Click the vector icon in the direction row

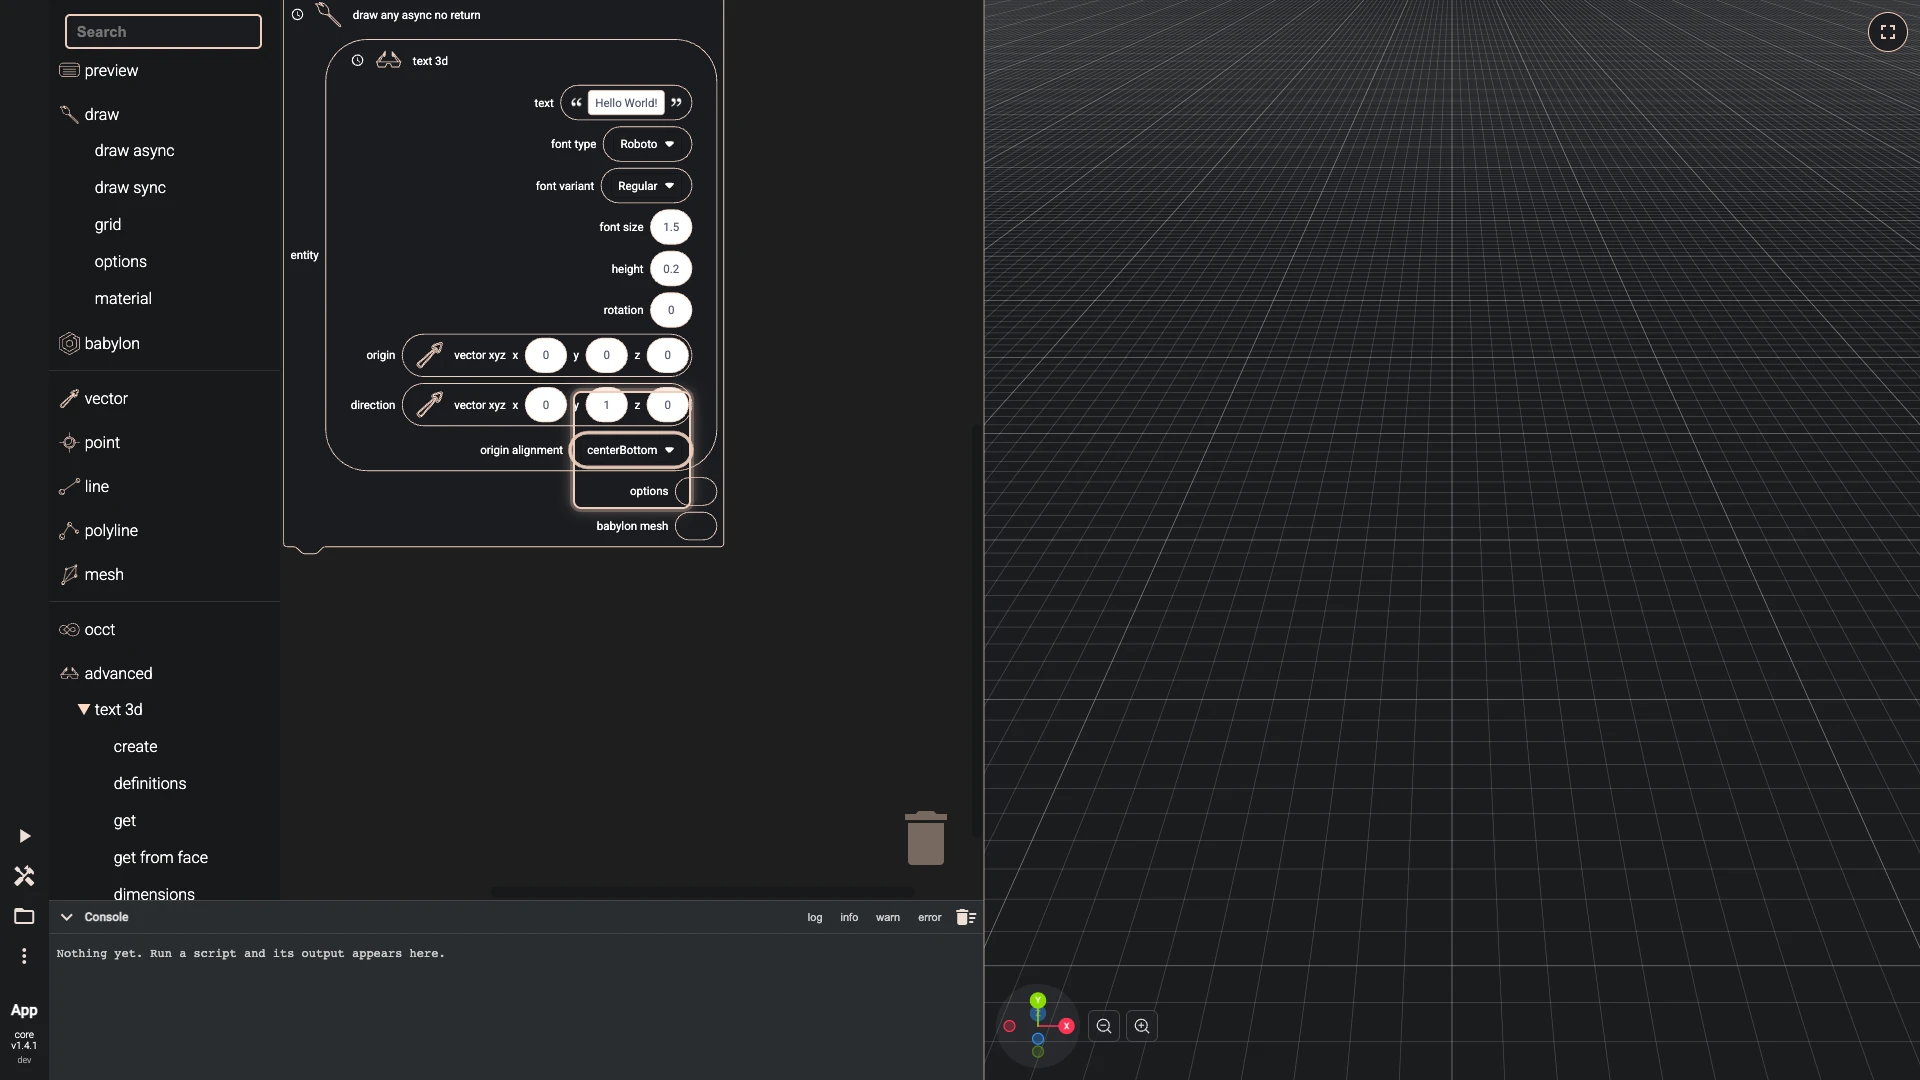(429, 405)
